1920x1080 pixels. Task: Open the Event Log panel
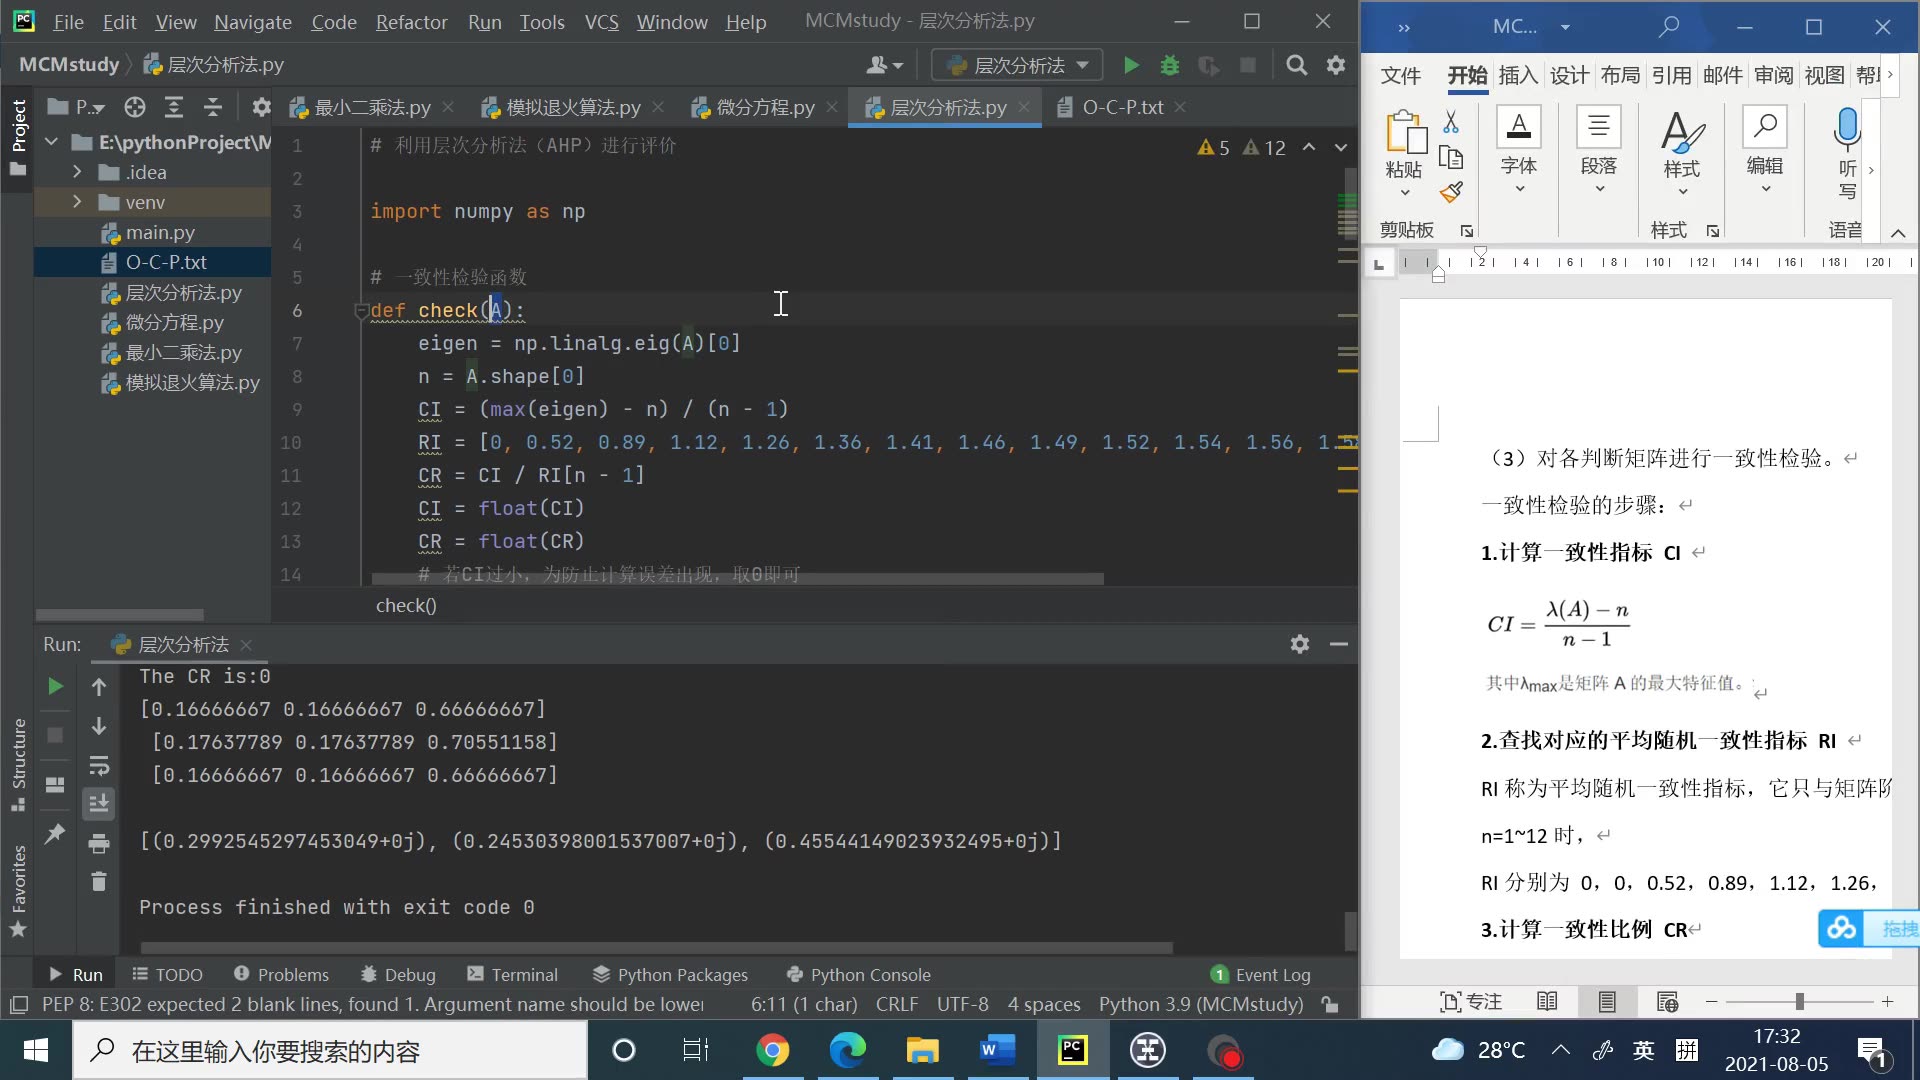coord(1272,974)
